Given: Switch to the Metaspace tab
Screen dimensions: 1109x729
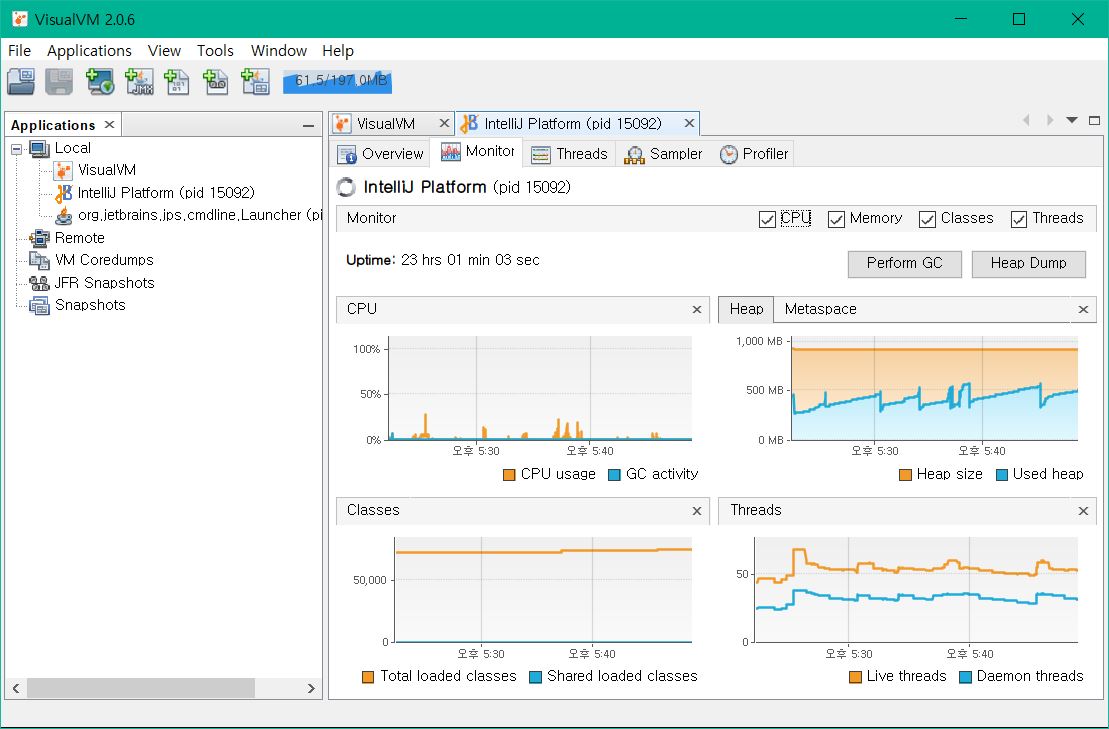Looking at the screenshot, I should [x=820, y=309].
